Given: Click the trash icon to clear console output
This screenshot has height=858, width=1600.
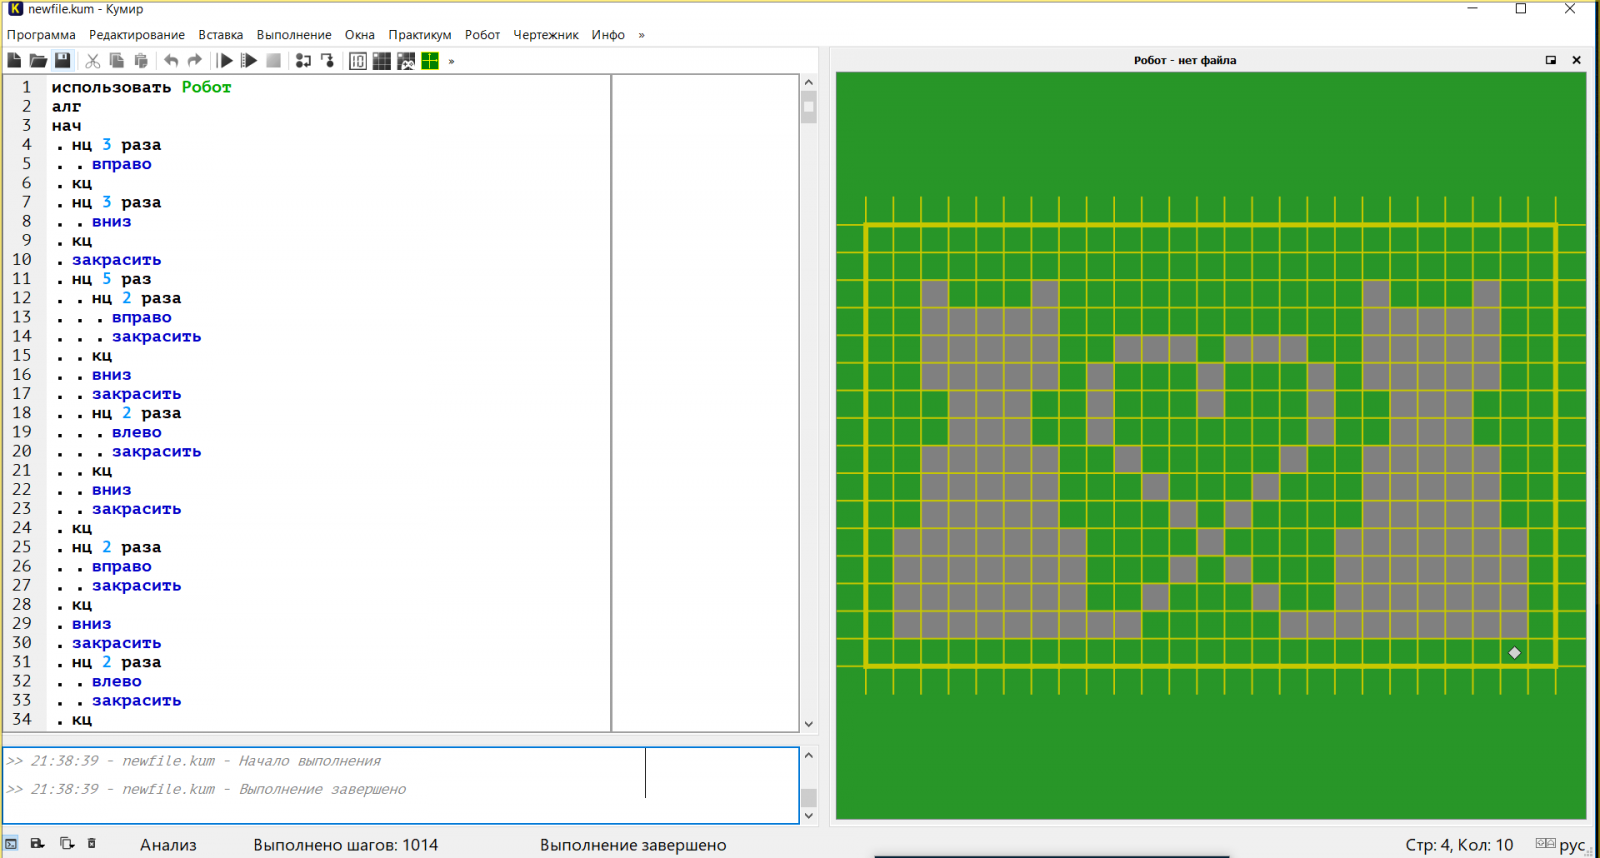Looking at the screenshot, I should point(91,844).
